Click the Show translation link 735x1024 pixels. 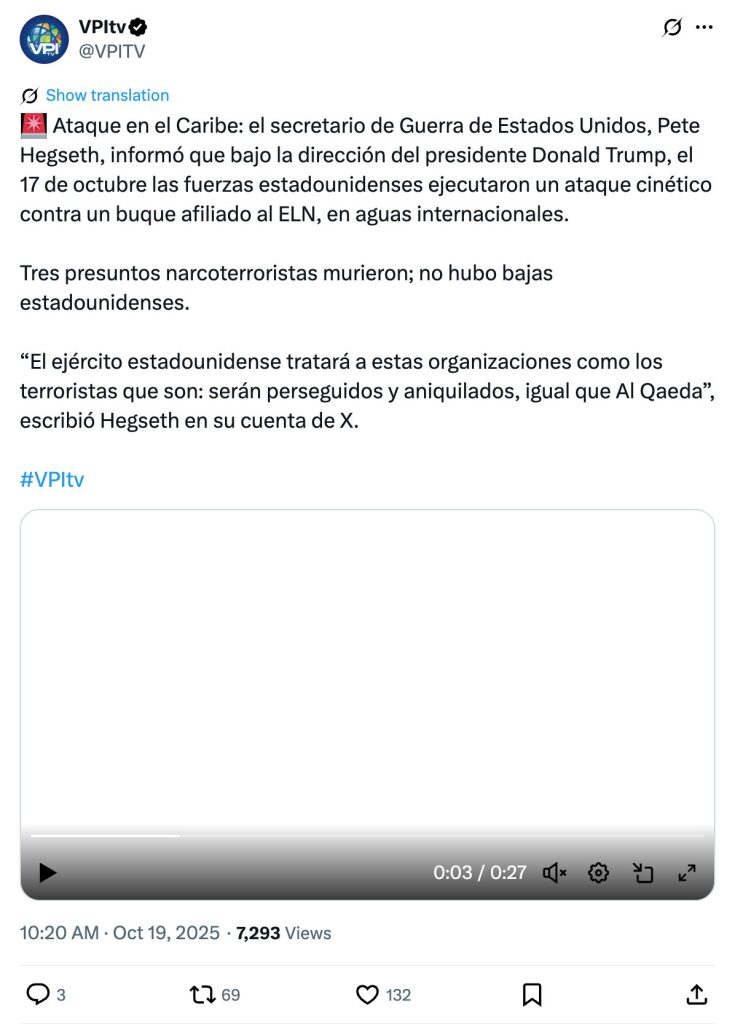click(107, 95)
